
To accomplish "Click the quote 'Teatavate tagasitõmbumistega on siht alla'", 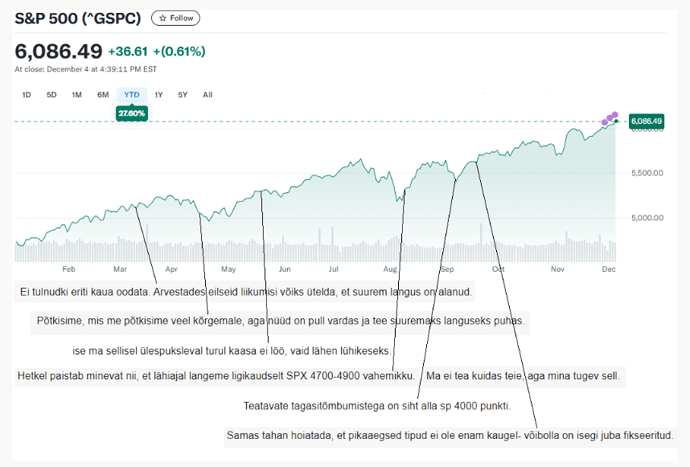I will (377, 406).
